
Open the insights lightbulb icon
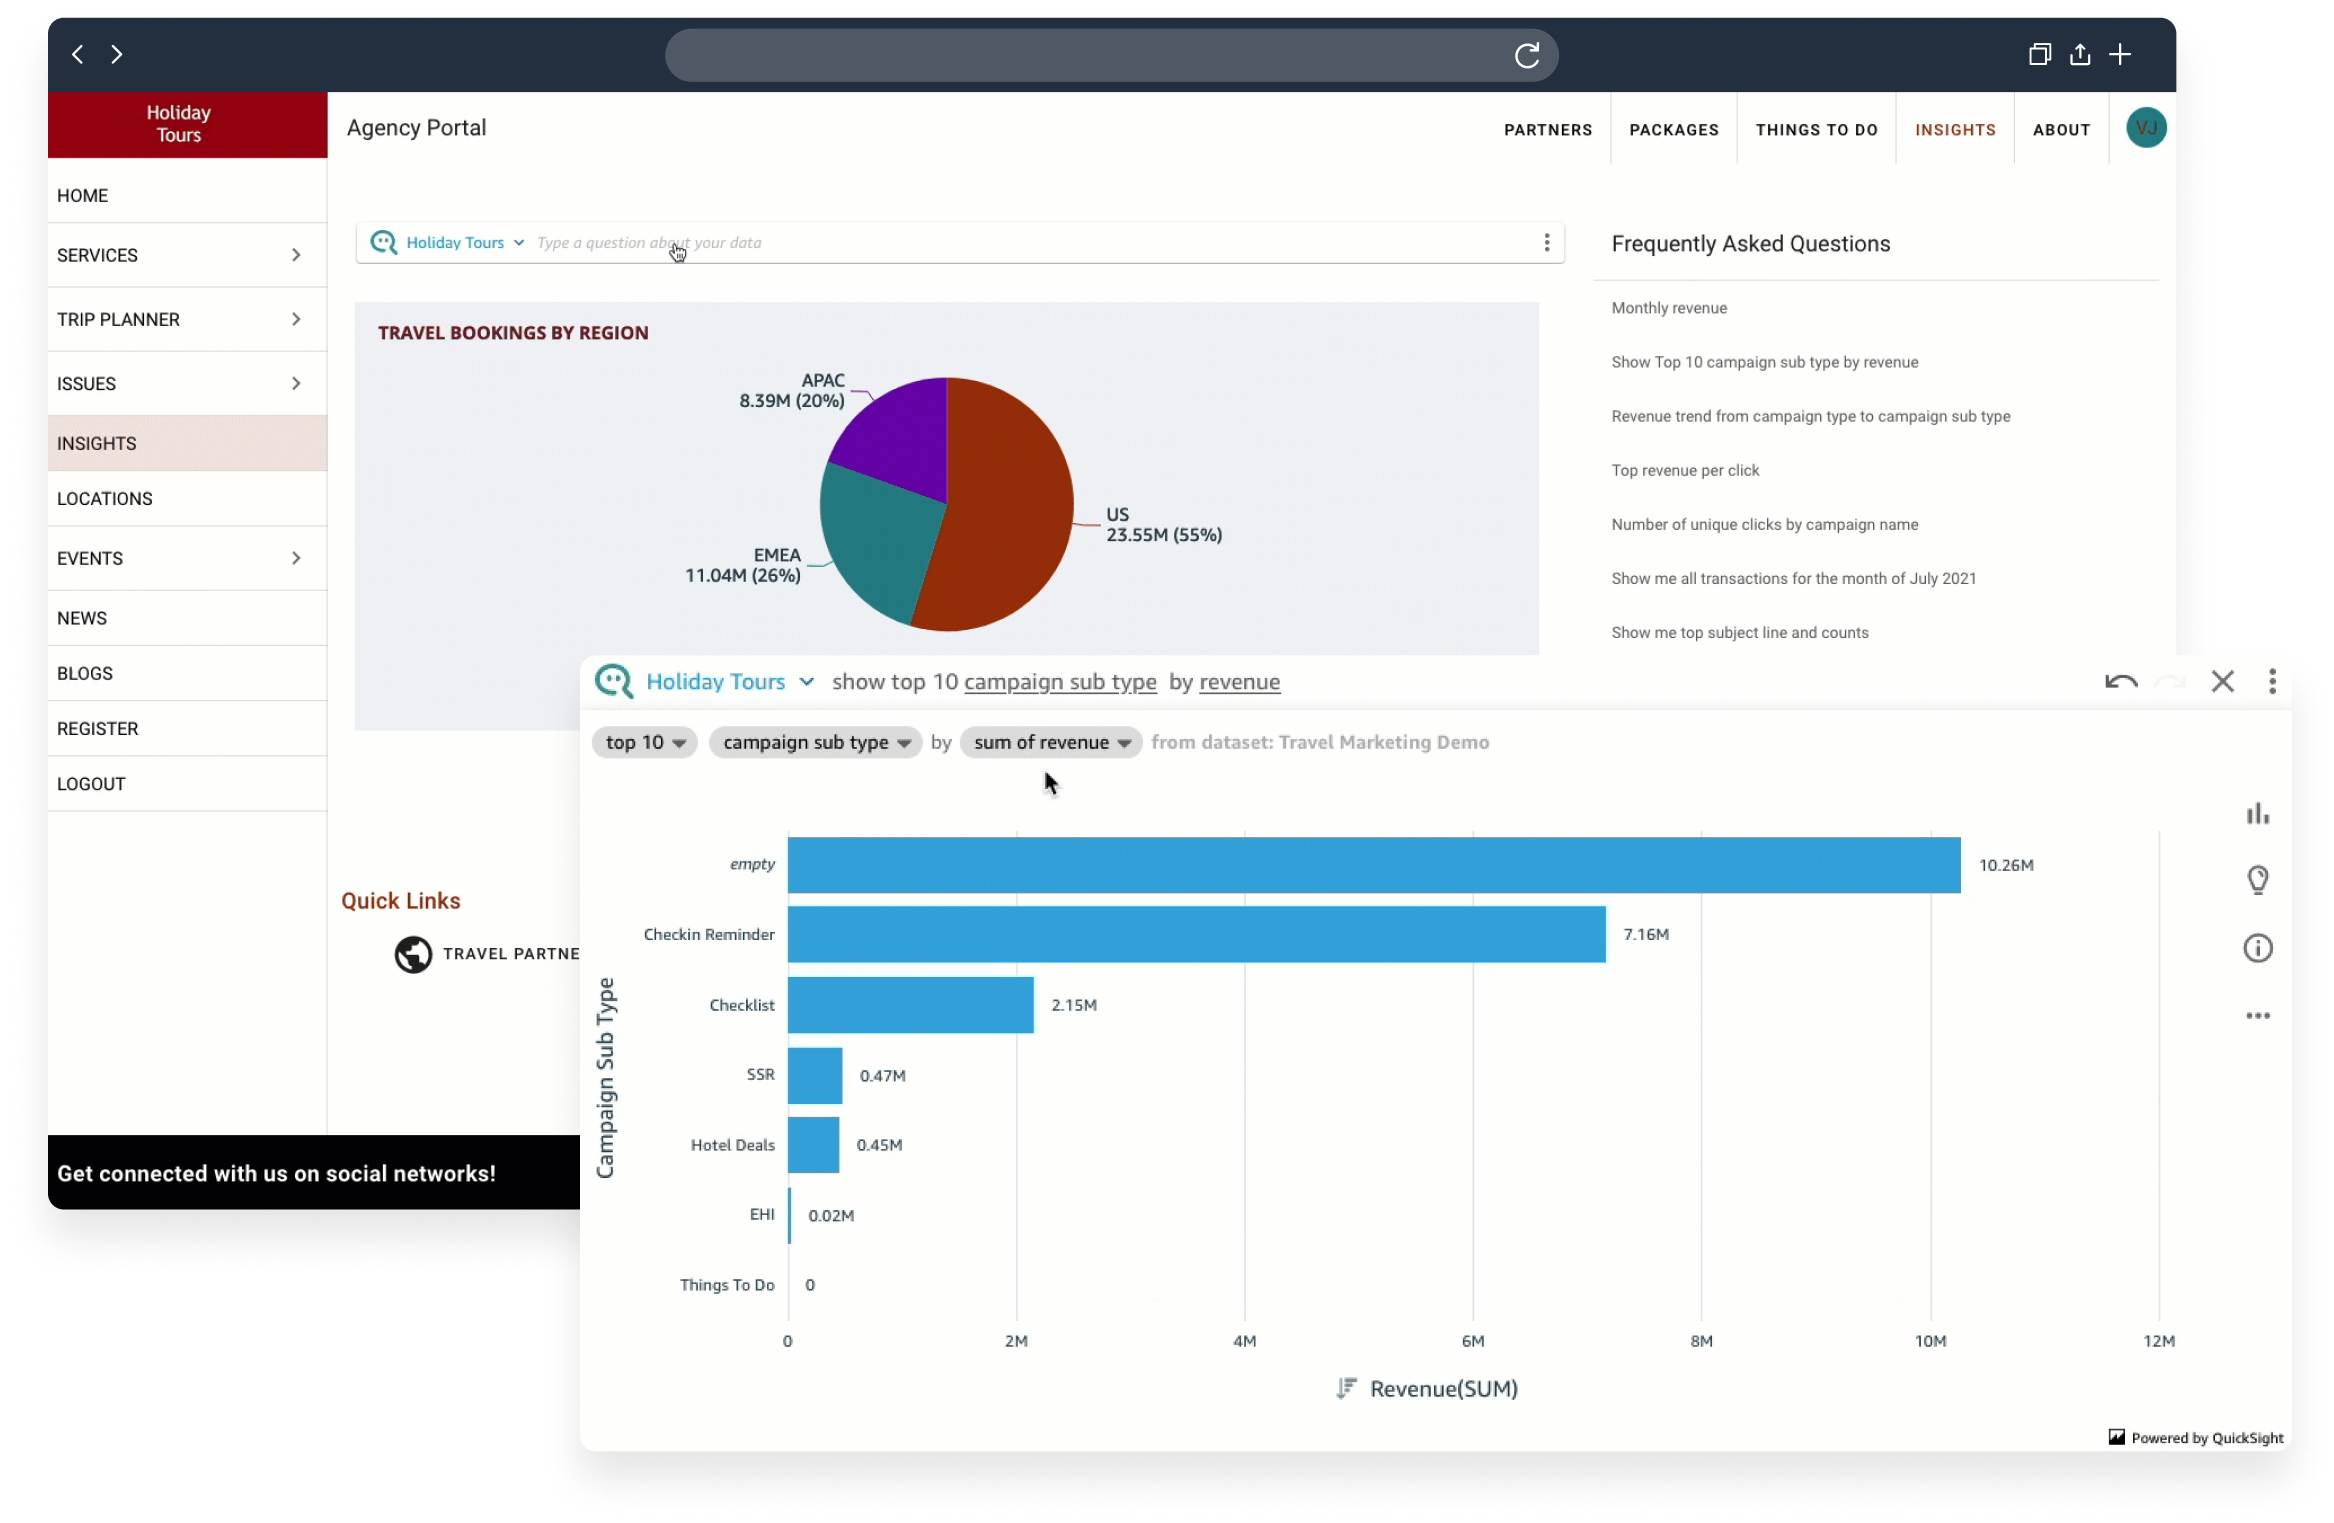2257,880
